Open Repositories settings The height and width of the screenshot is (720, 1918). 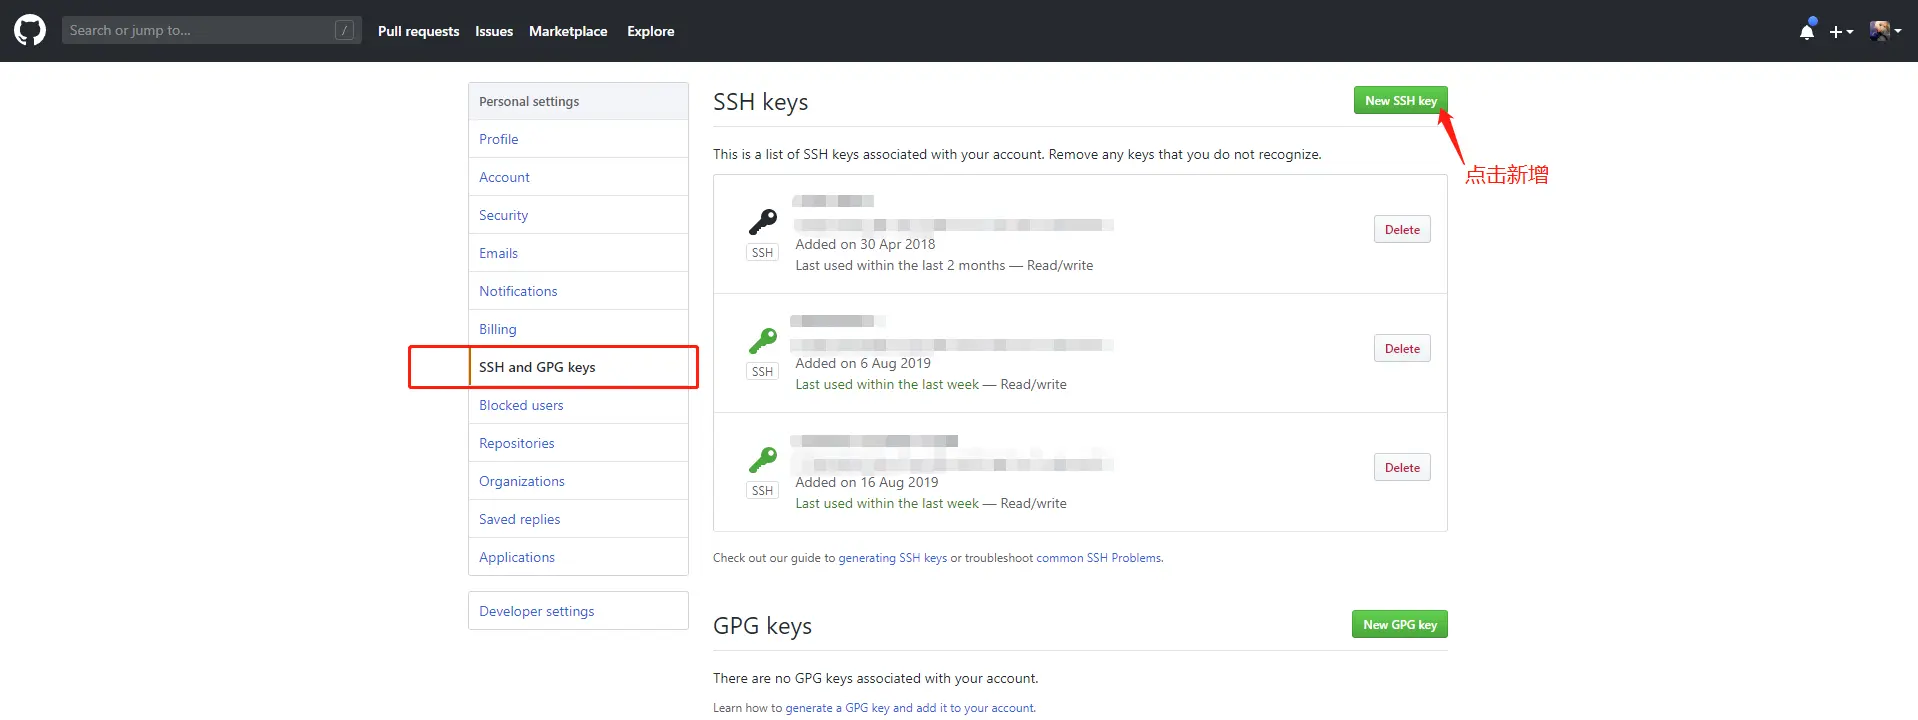(x=578, y=443)
